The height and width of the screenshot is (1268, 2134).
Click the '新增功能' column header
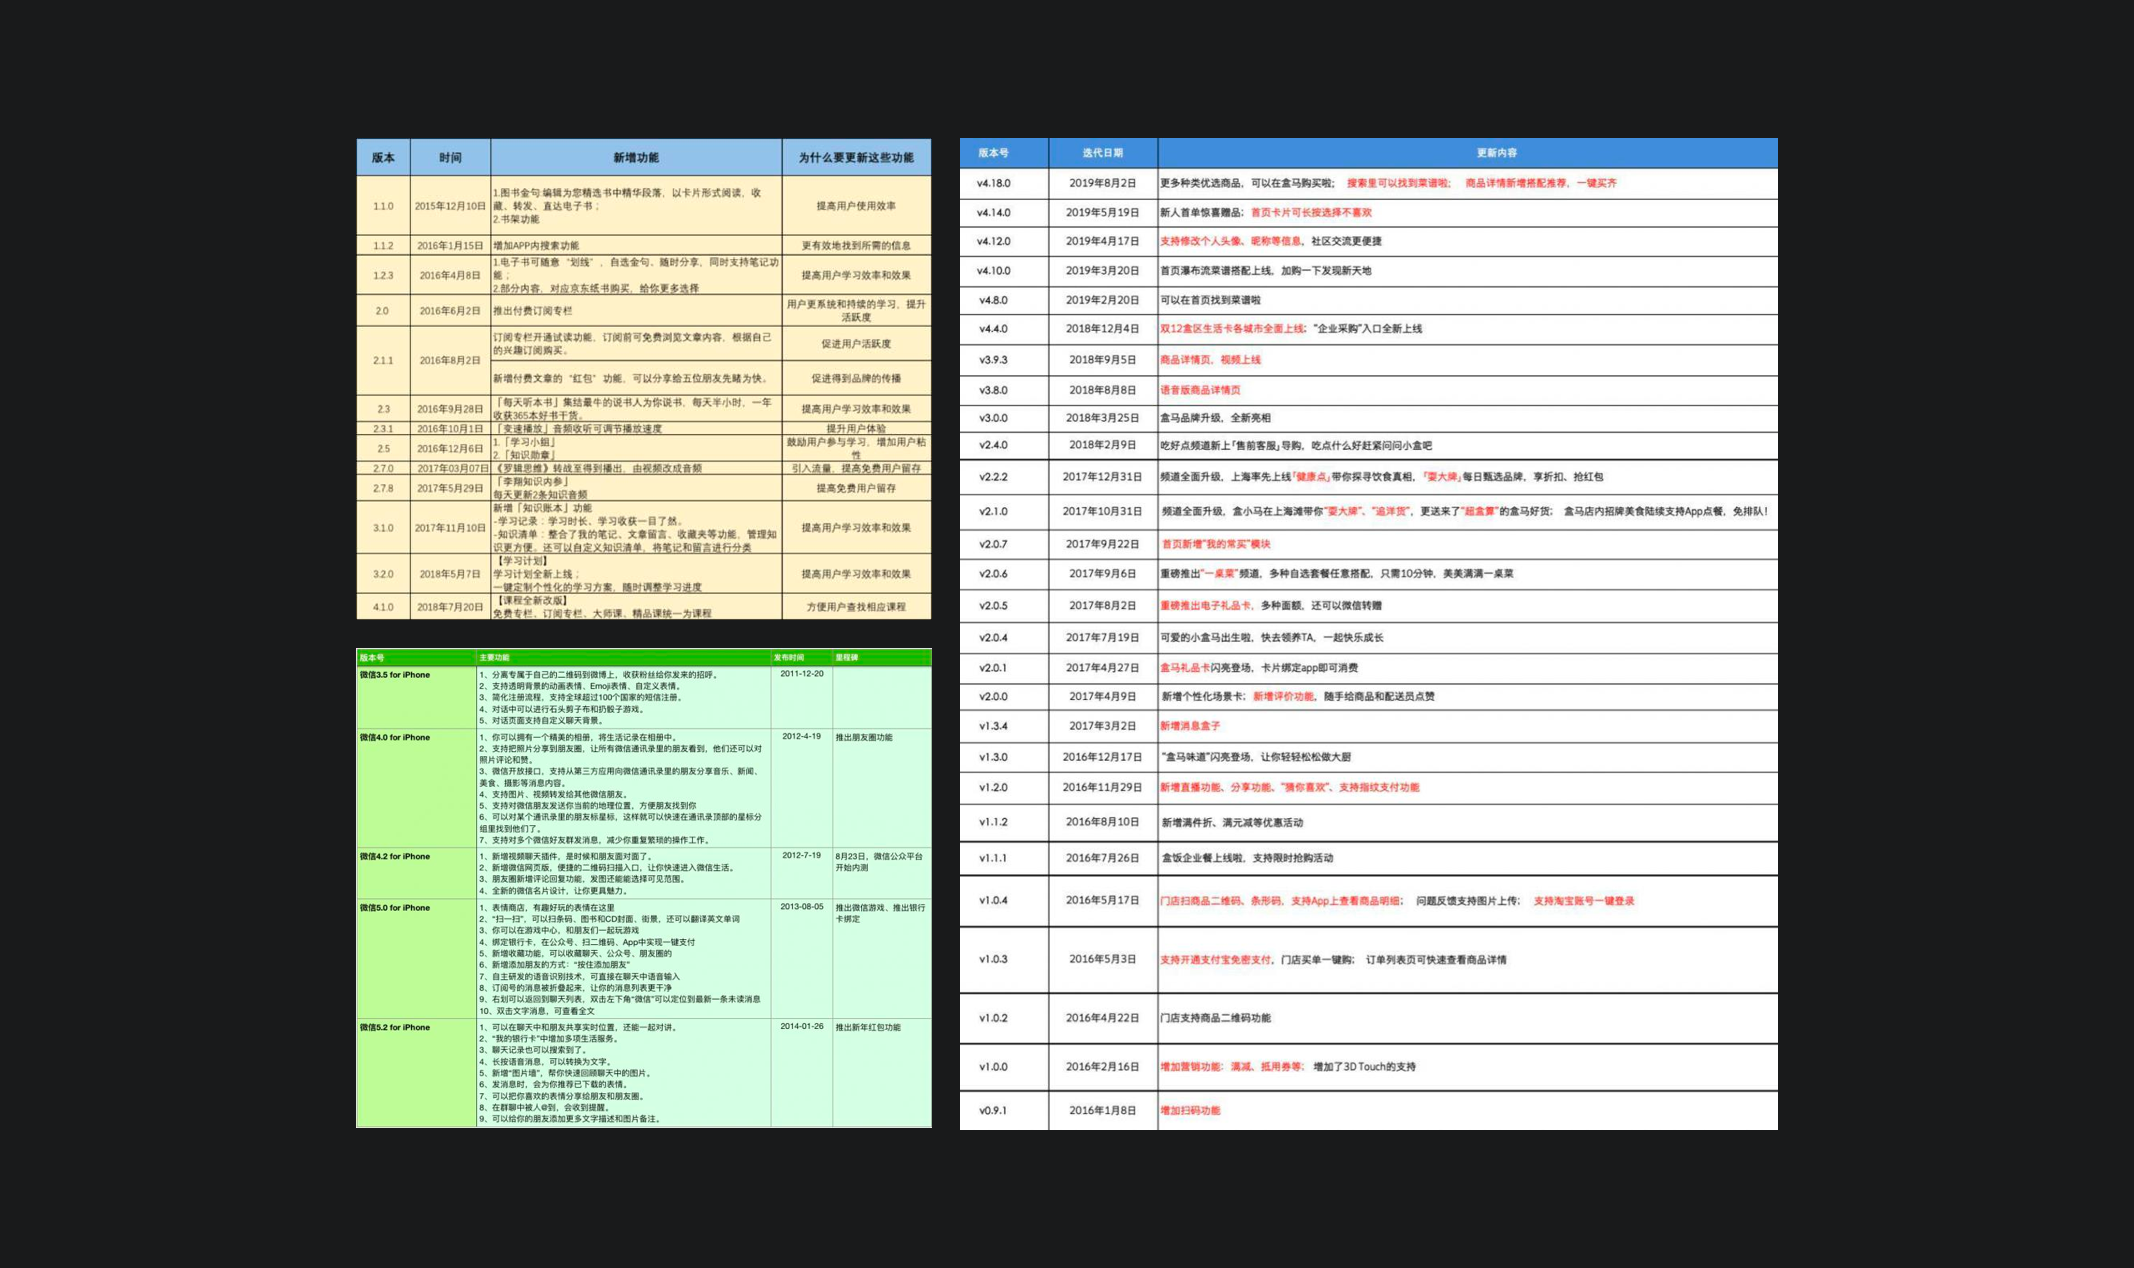pyautogui.click(x=636, y=158)
